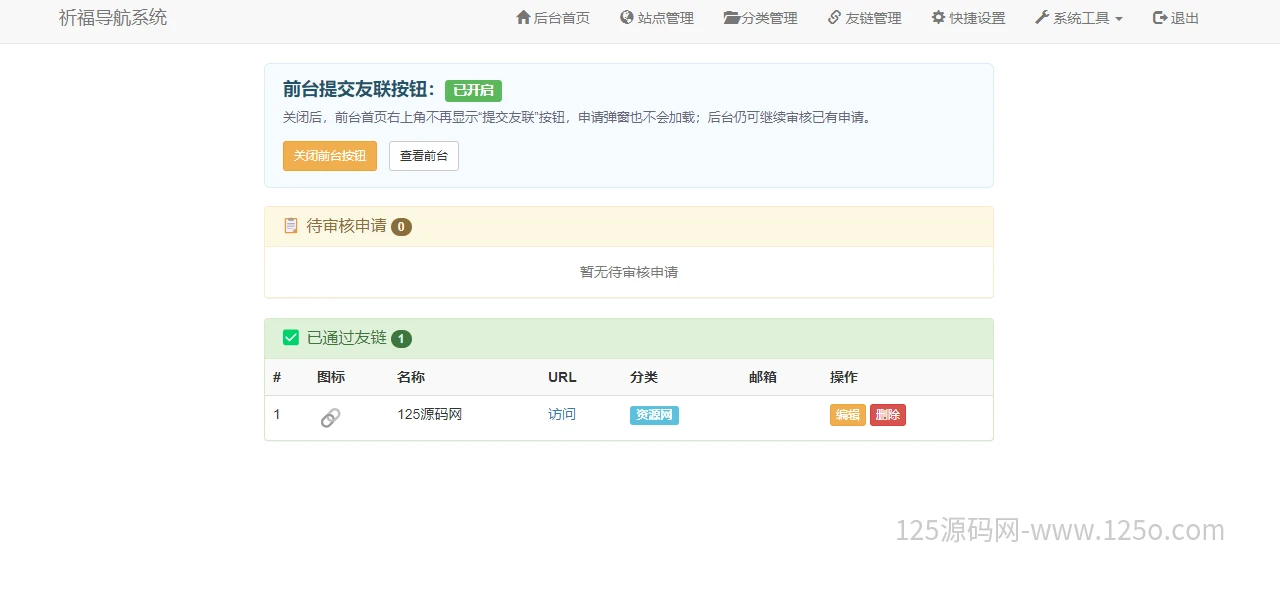1280x595 pixels.
Task: Click the pending count badge 0
Action: 401,227
